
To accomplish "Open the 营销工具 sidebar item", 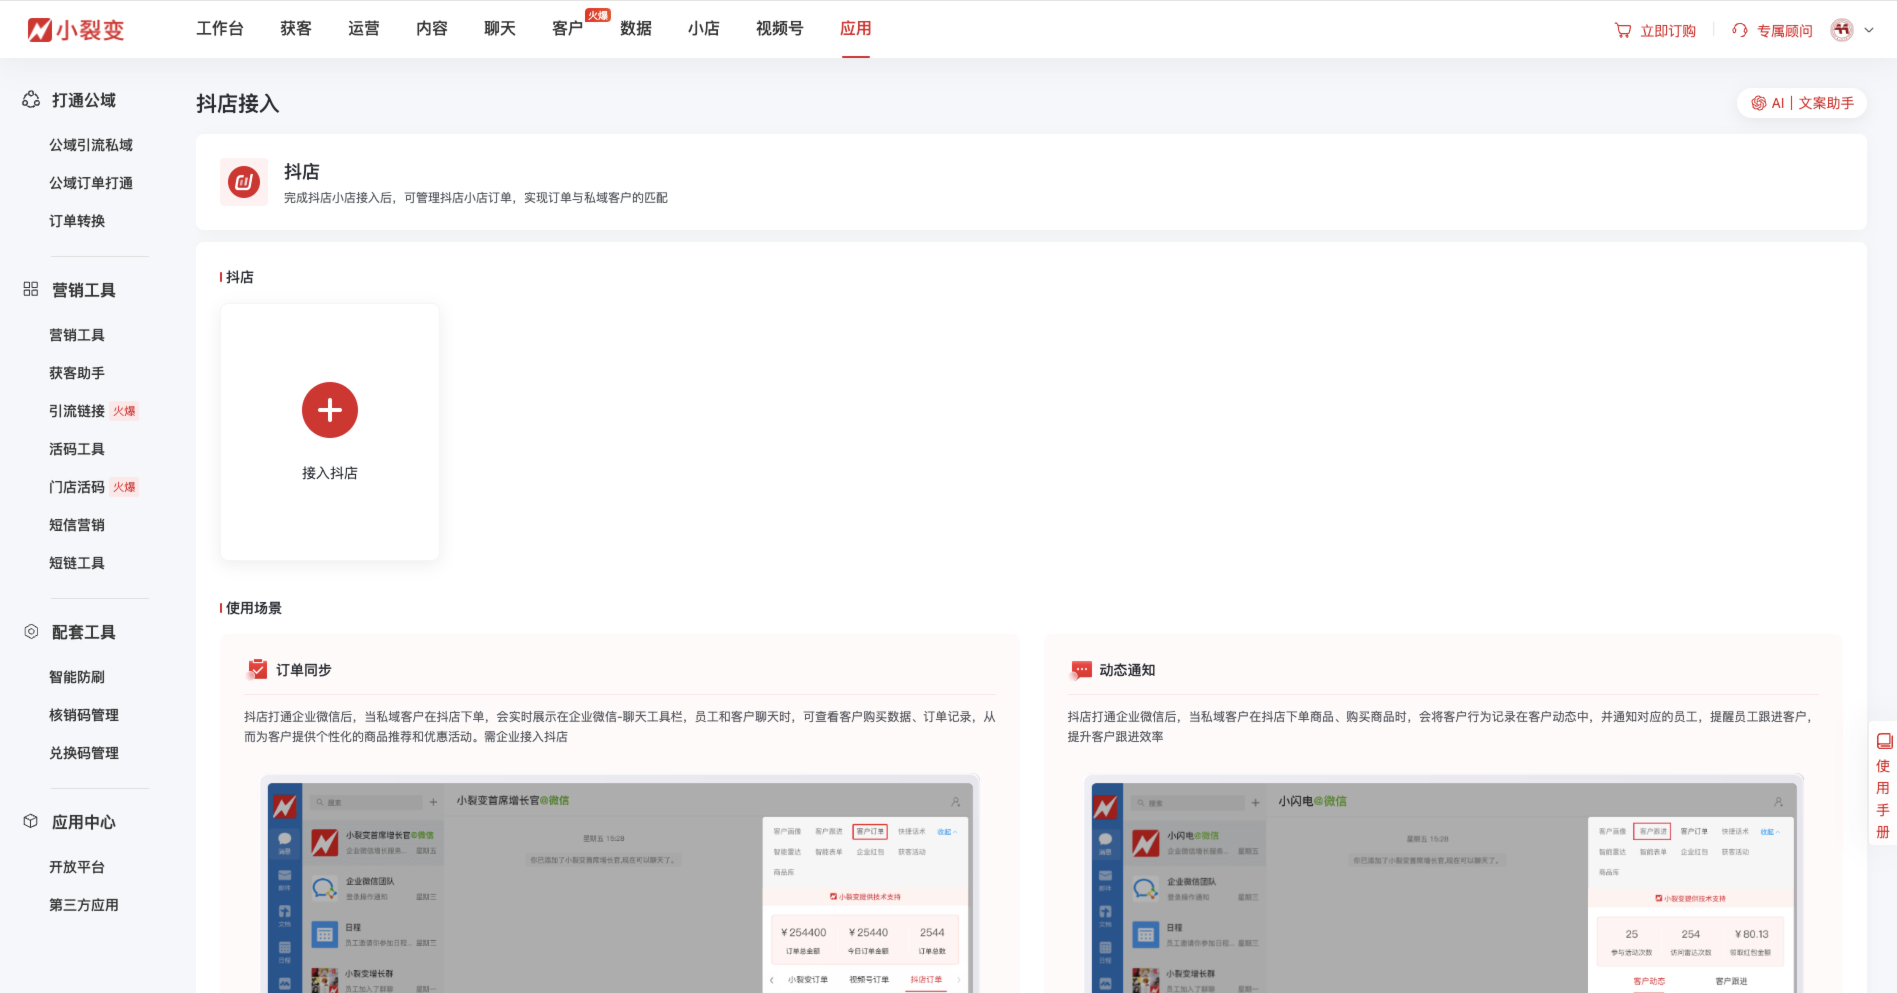I will [77, 335].
